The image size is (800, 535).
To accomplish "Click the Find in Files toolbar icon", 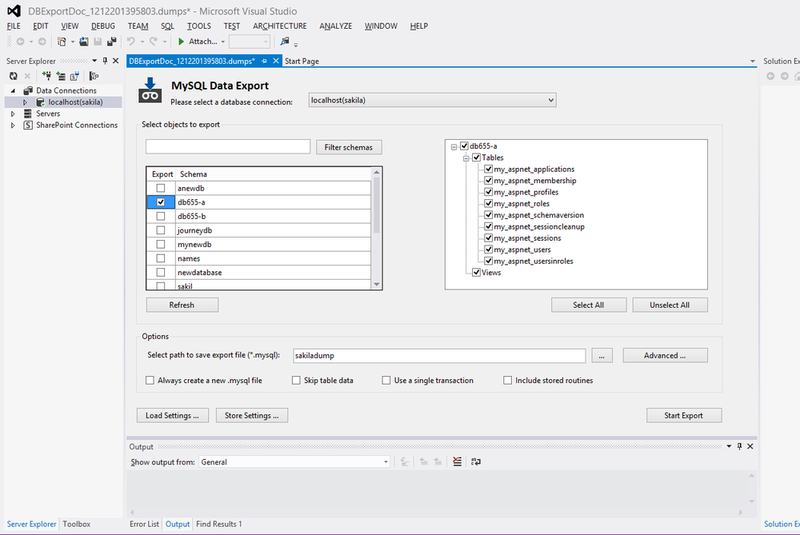I will (285, 42).
